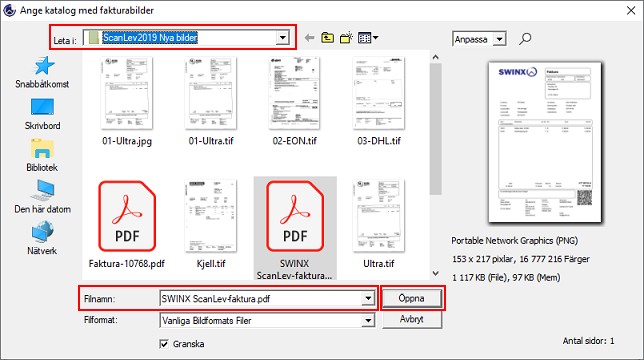This screenshot has height=360, width=644.
Task: Go back using the left arrow icon
Action: (309, 38)
